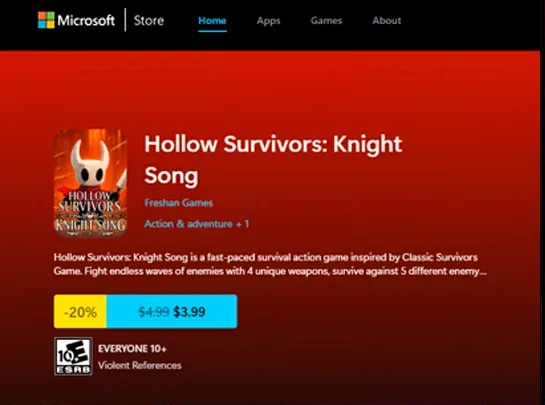Viewport: 545px width, 405px height.
Task: Click the Action & adventure + 1 category link
Action: [197, 224]
